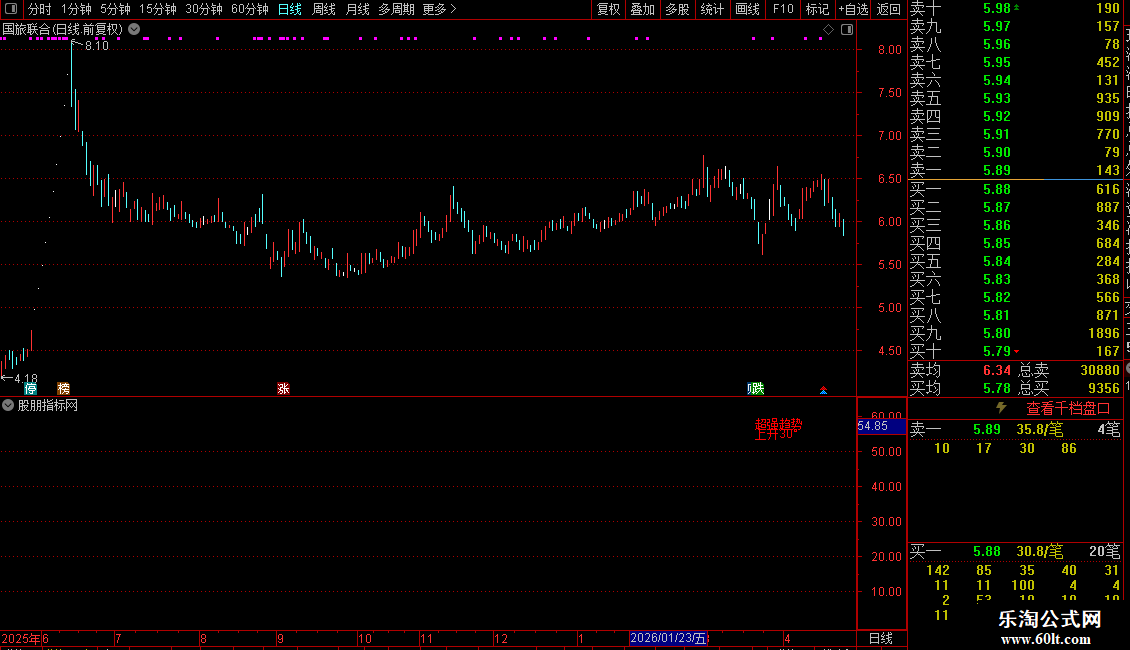The image size is (1130, 650).
Task: Click the lightning bolt icon beside 查看千档盘口
Action: pos(1001,408)
